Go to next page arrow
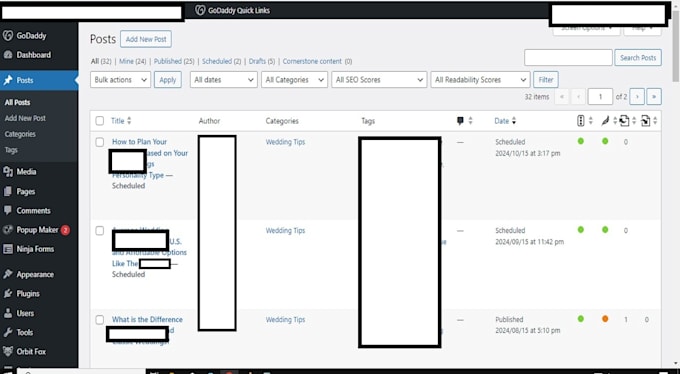The image size is (680, 374). tap(637, 97)
